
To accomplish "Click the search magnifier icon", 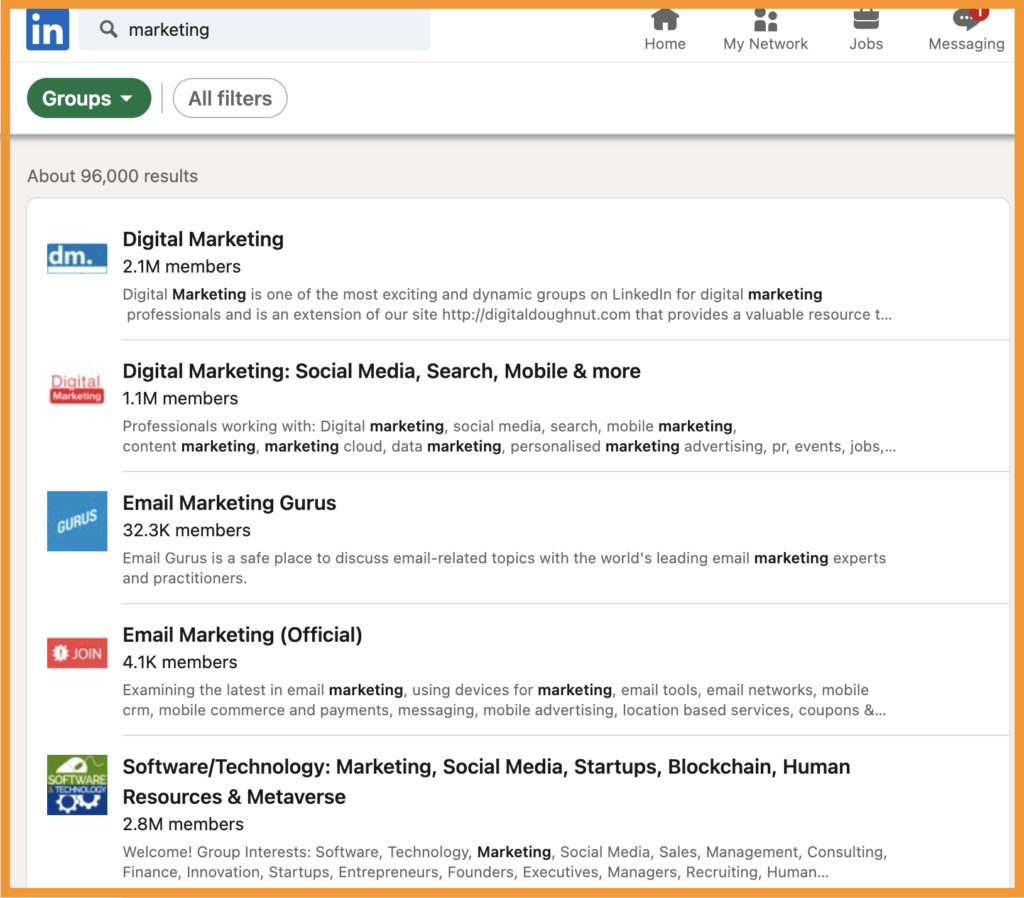I will 108,30.
